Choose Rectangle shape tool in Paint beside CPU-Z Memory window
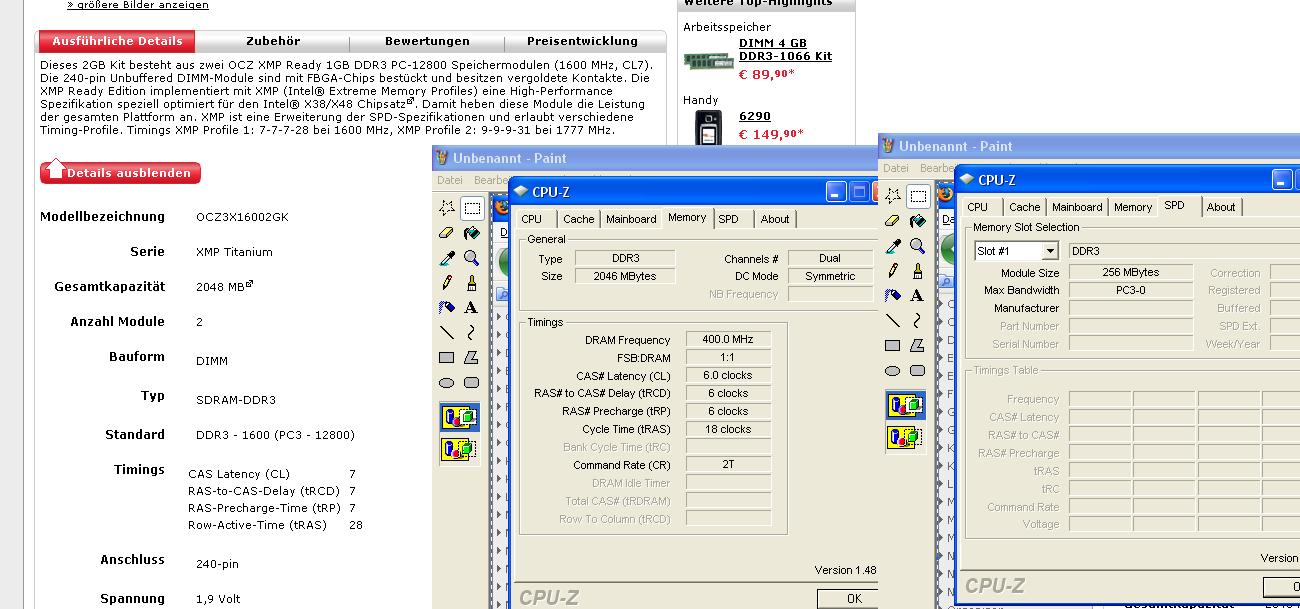1300x609 pixels. (446, 358)
